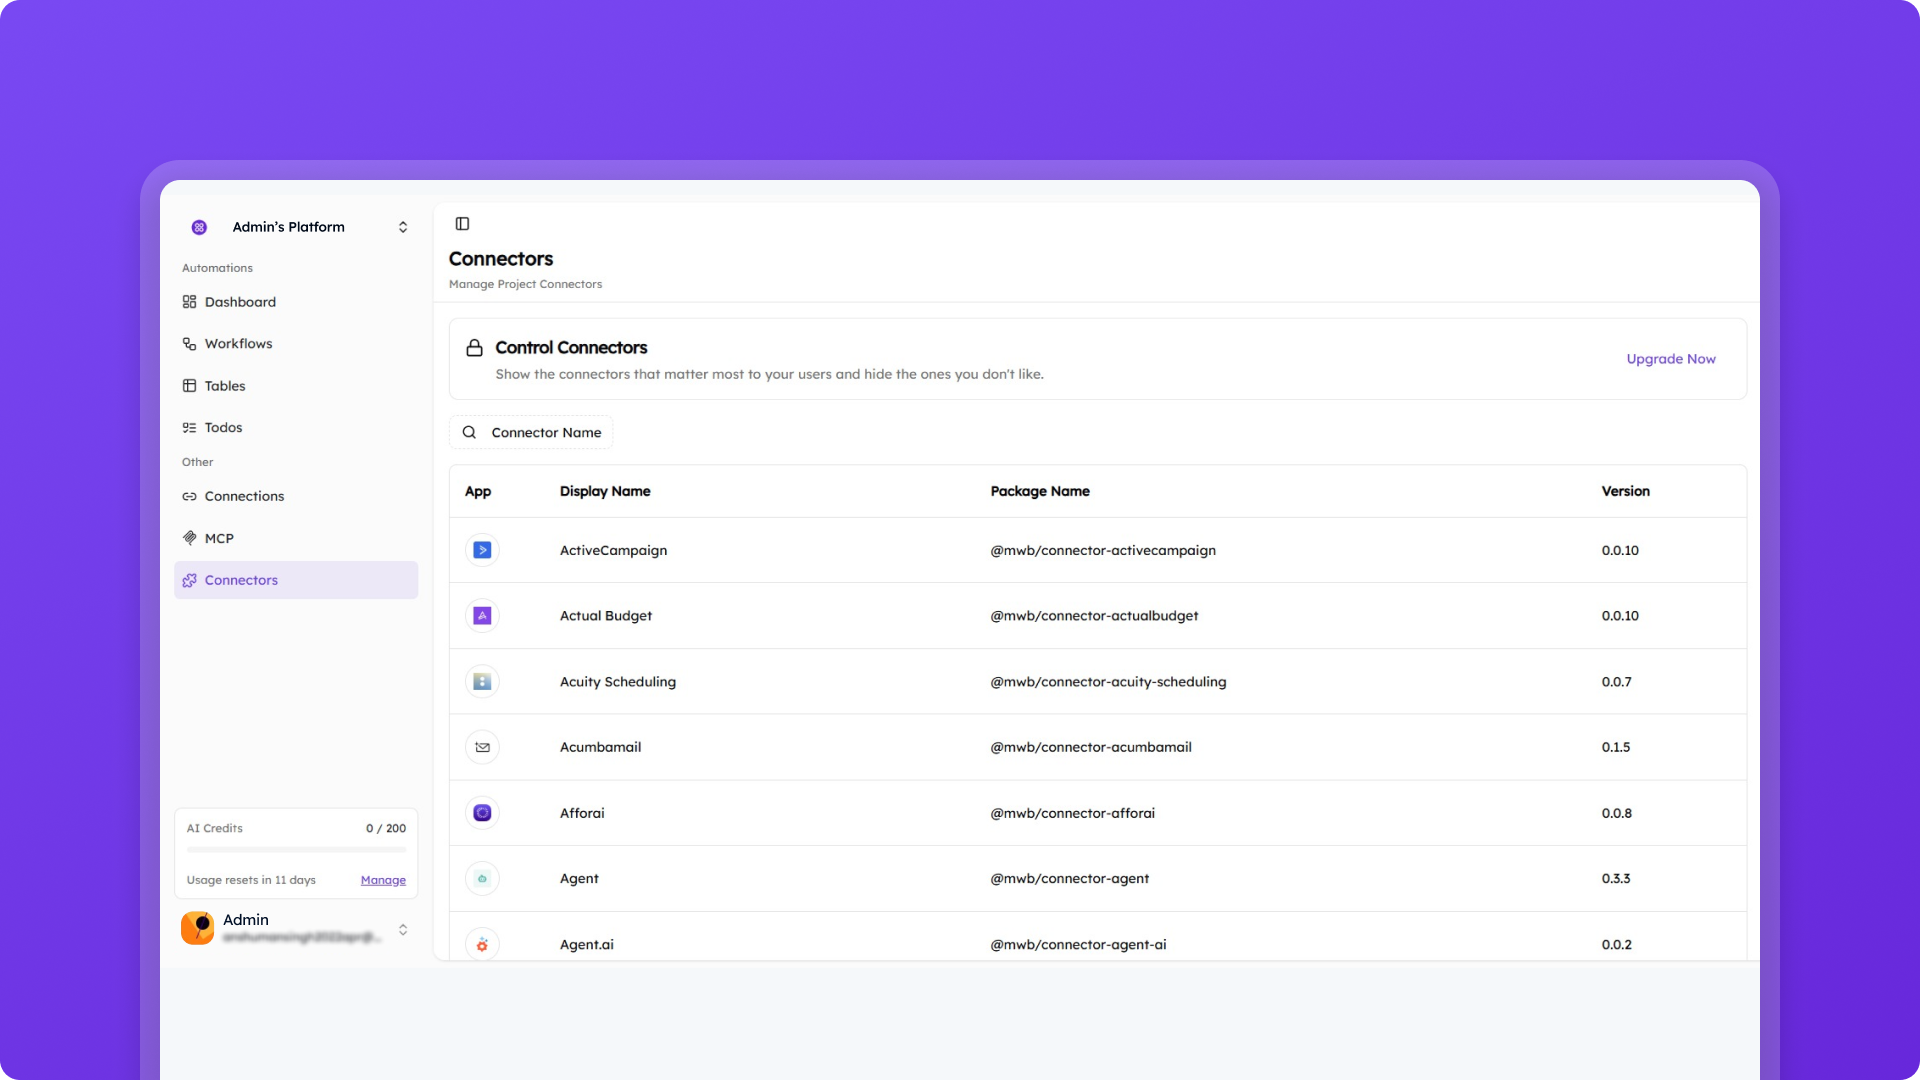Select the MCP tag icon
This screenshot has width=1920, height=1080.
[190, 538]
